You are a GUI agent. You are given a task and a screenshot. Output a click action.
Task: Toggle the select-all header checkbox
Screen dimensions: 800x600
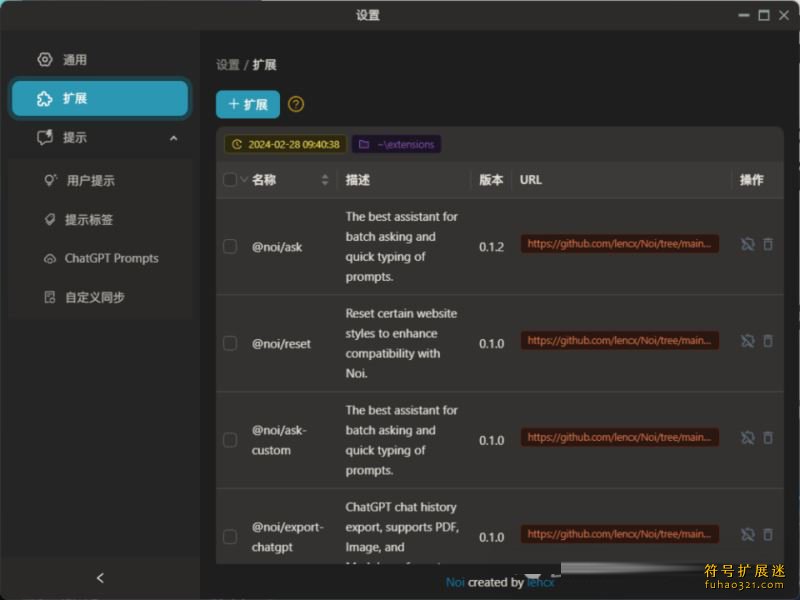click(x=230, y=180)
